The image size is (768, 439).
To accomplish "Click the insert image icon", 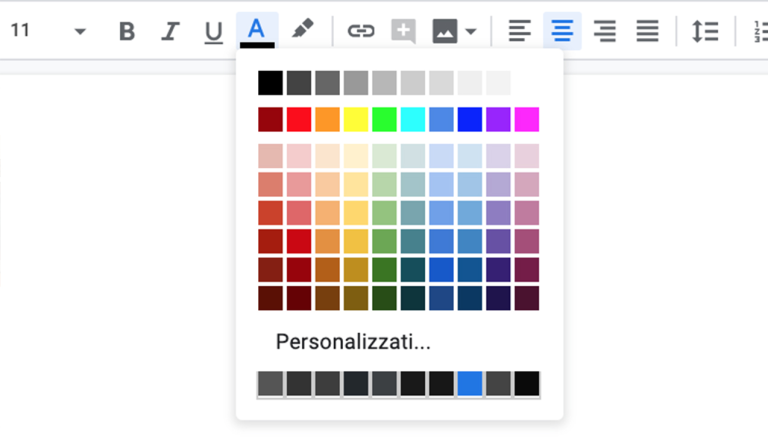I will [445, 31].
